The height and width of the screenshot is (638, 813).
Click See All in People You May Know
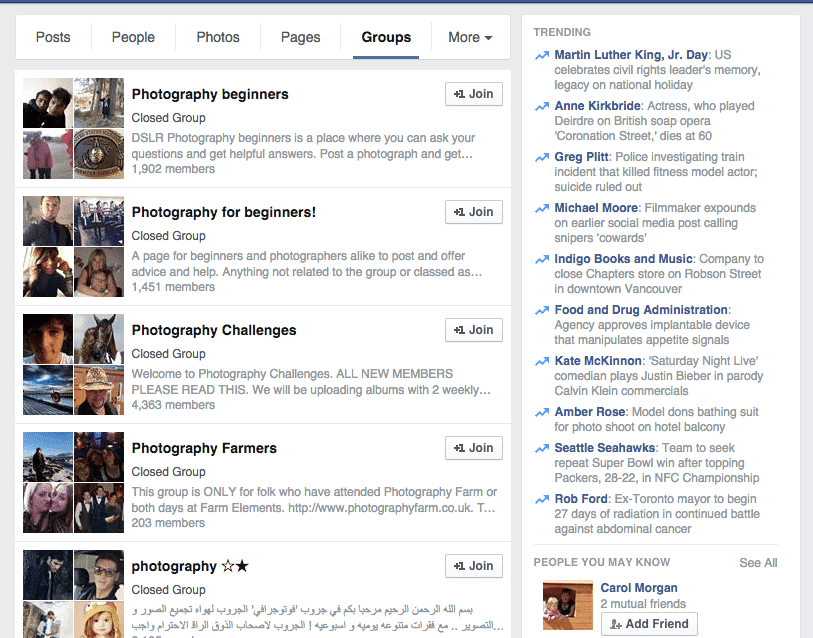758,563
